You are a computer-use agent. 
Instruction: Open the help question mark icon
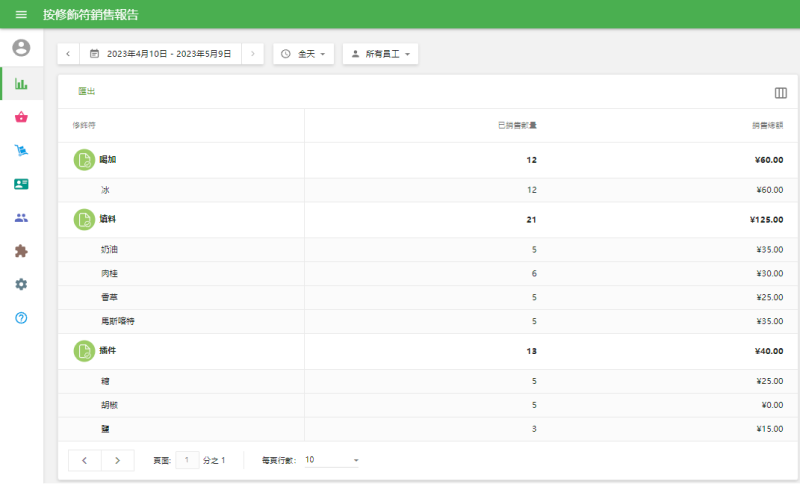point(21,318)
